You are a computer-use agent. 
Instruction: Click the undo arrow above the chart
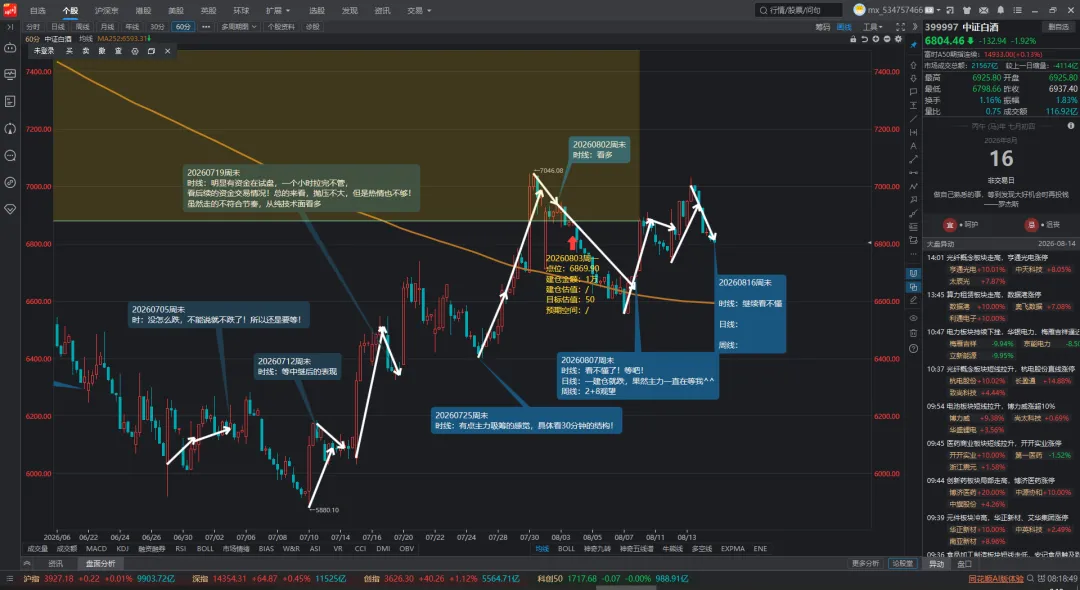tap(864, 39)
